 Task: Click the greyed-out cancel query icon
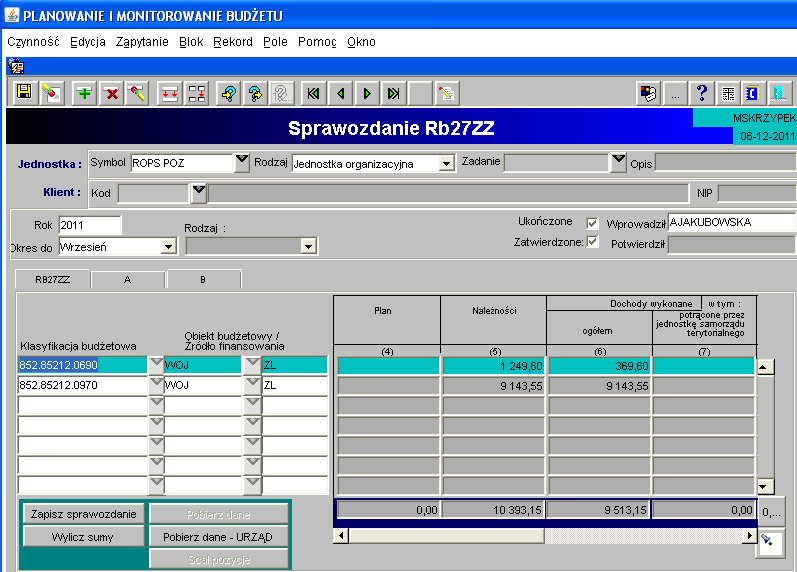tap(282, 93)
